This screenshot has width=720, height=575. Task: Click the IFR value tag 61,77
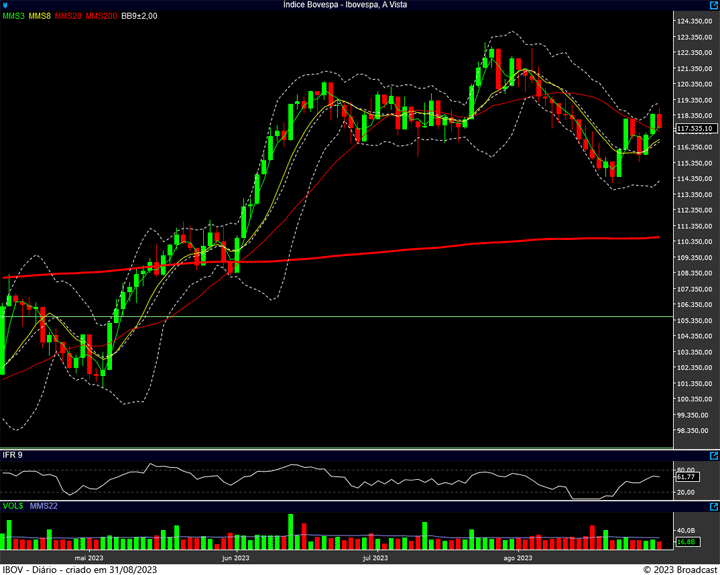point(686,477)
